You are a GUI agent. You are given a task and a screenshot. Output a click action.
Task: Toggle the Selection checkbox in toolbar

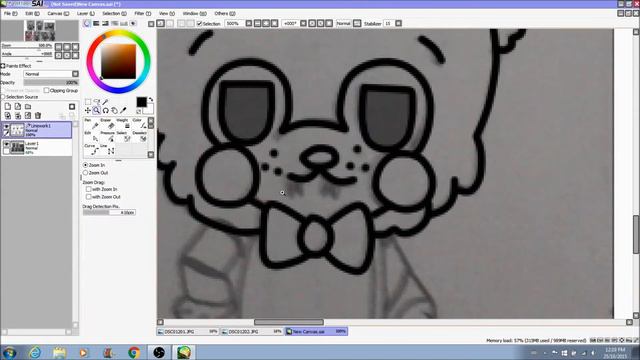(200, 24)
